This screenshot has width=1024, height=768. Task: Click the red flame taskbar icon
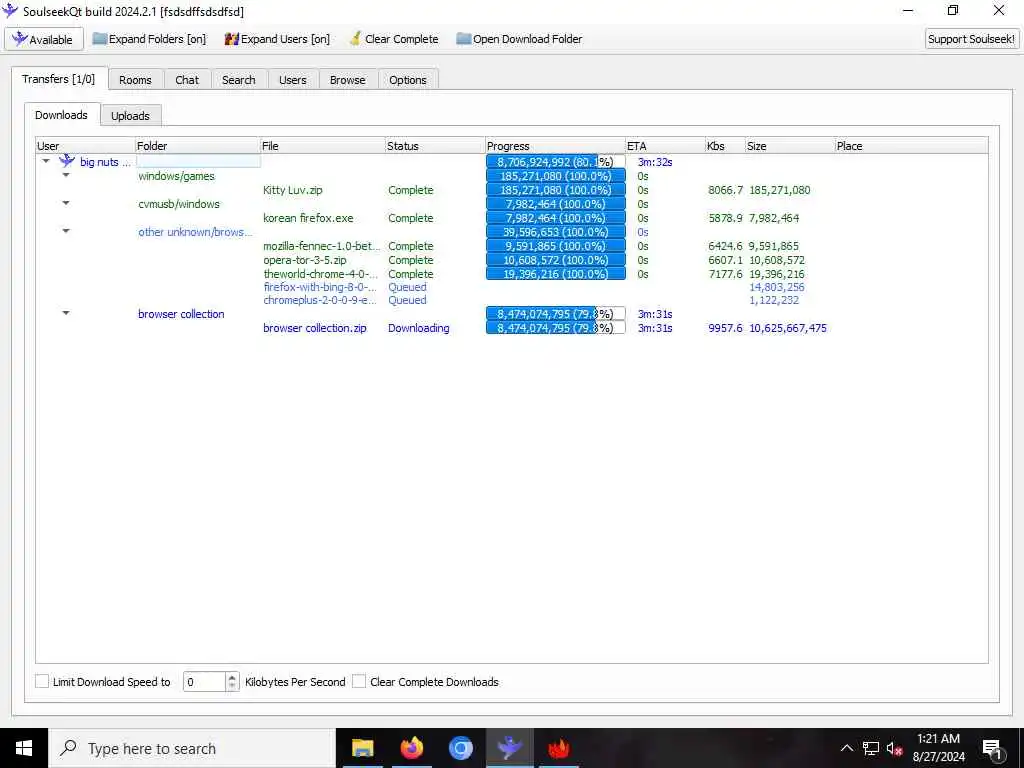558,748
